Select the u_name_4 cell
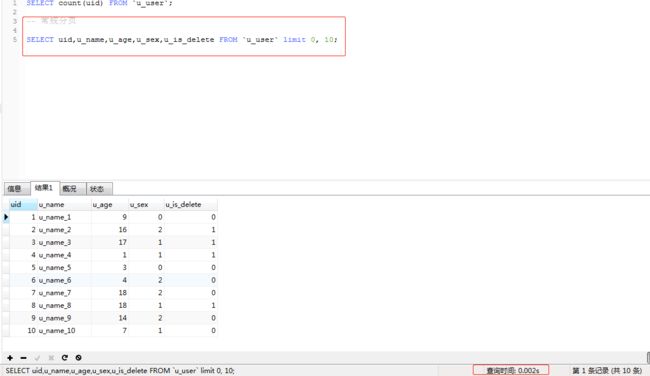The image size is (650, 376). tap(64, 255)
